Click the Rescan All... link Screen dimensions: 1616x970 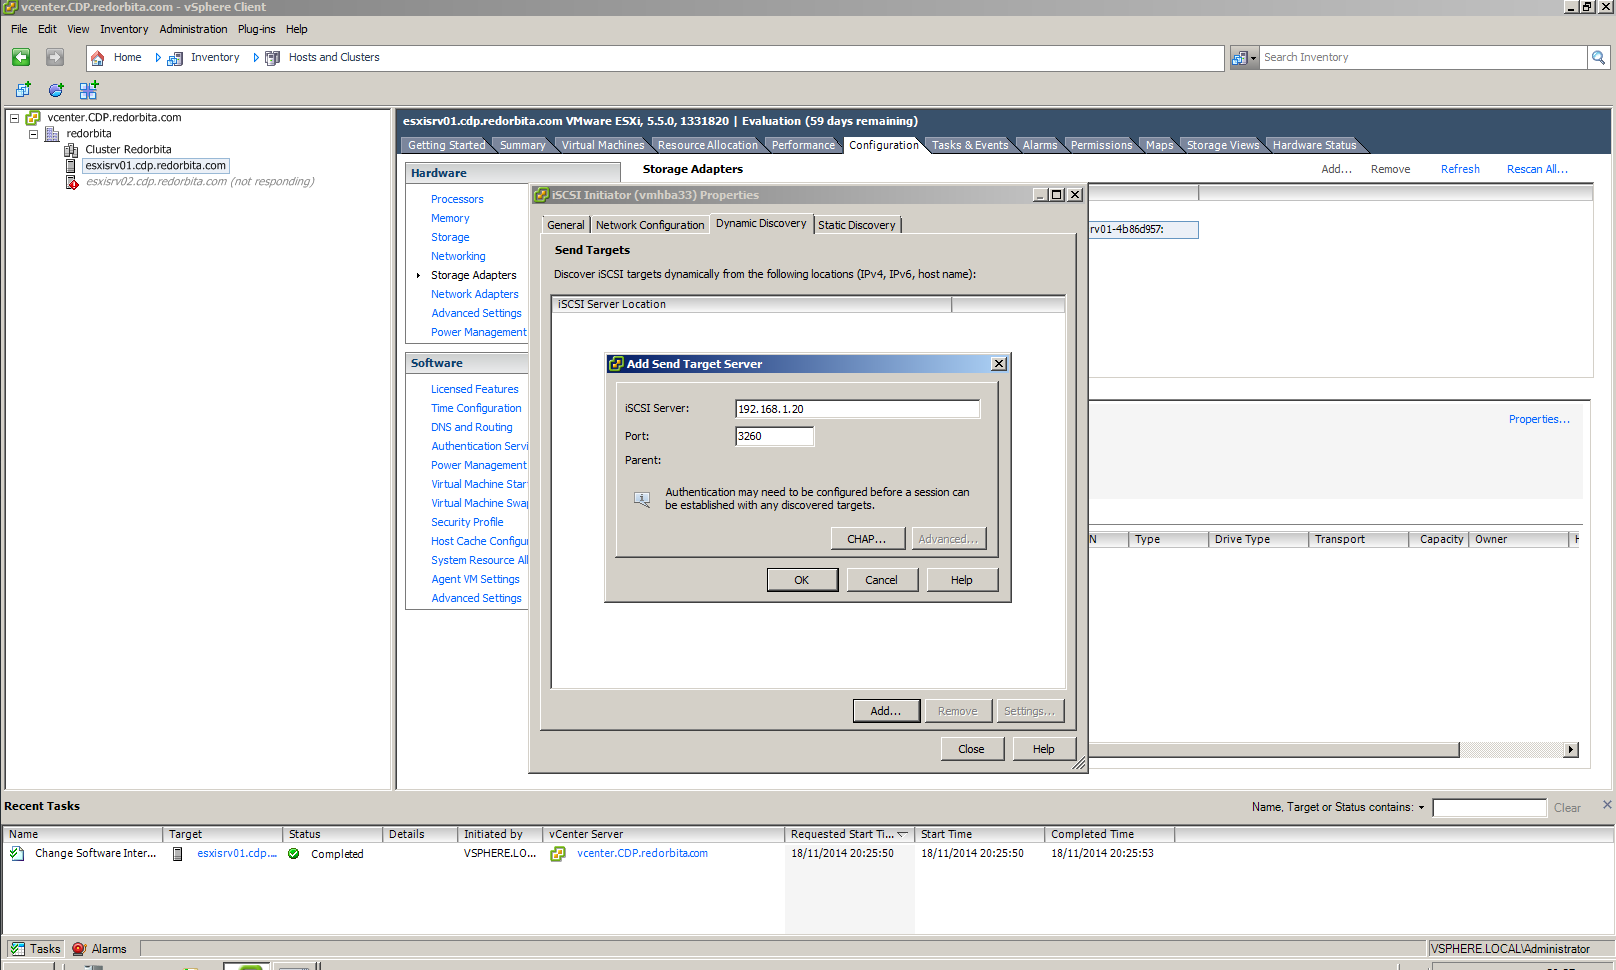click(1536, 169)
